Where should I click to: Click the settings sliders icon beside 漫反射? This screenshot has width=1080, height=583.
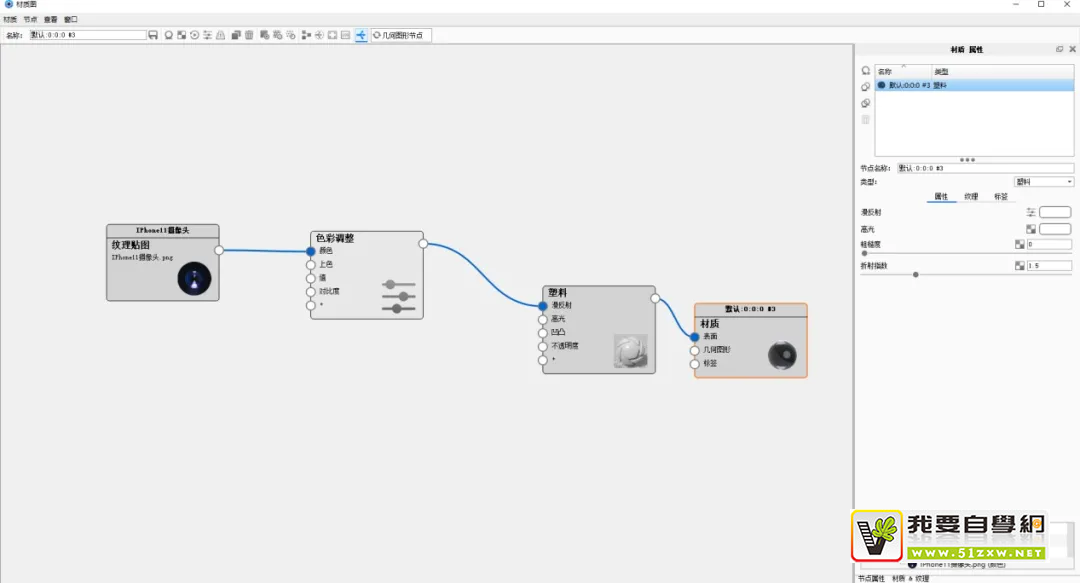[x=1031, y=212]
